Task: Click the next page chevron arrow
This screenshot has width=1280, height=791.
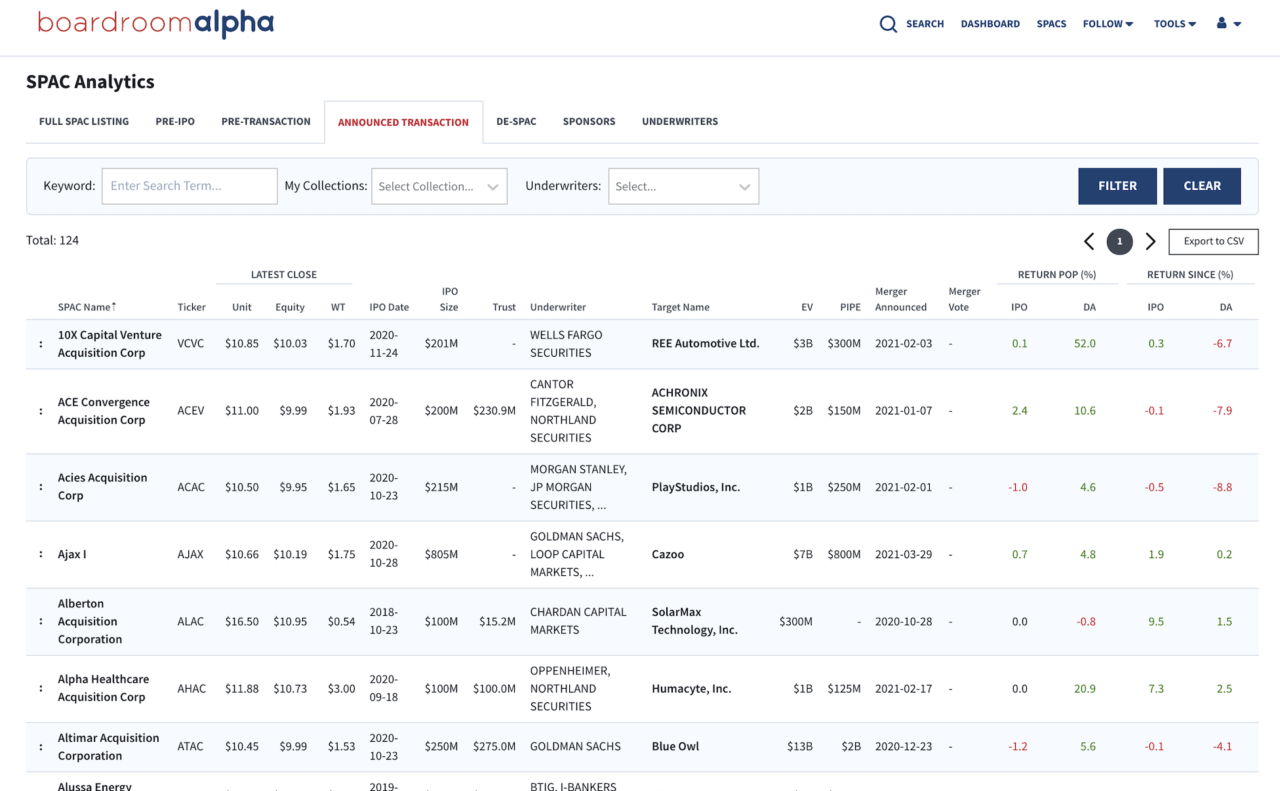Action: tap(1150, 241)
